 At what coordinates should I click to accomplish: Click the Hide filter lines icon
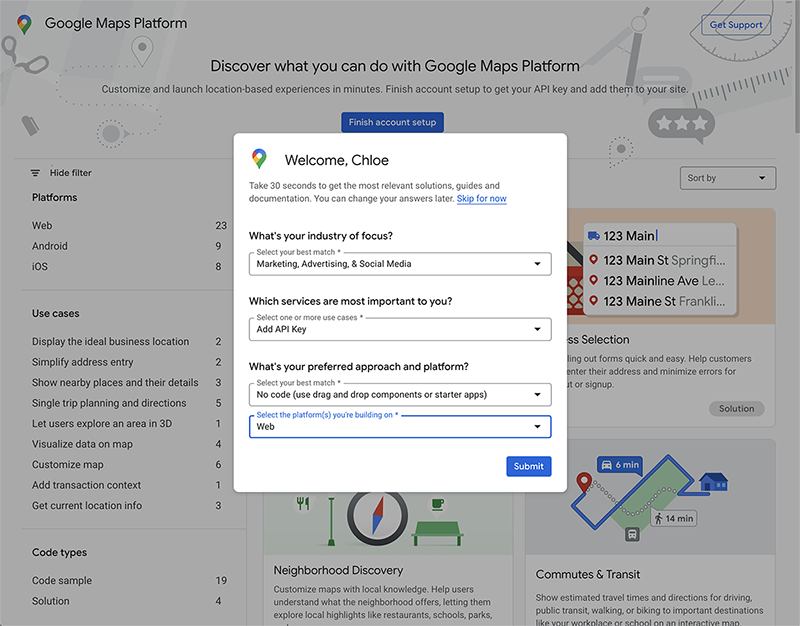coord(35,173)
